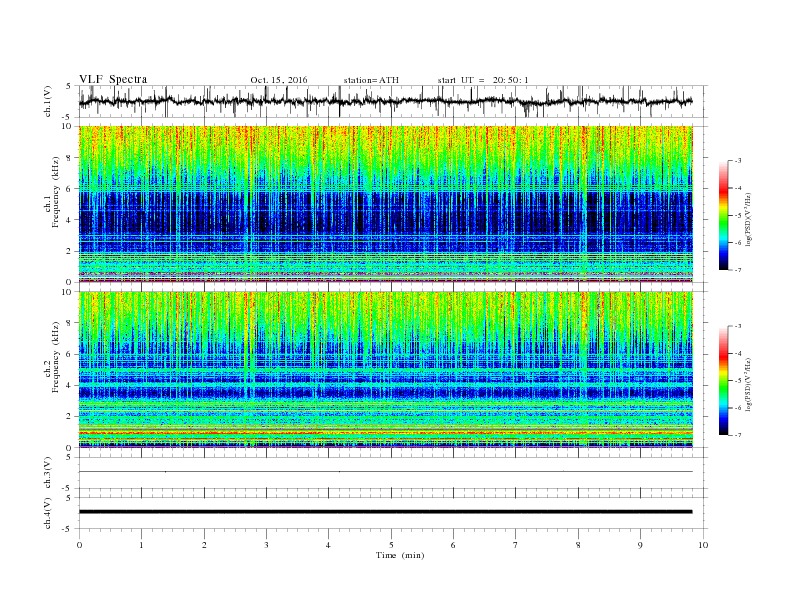Select the ch.1 colorbar log(PSD) label

click(x=748, y=220)
